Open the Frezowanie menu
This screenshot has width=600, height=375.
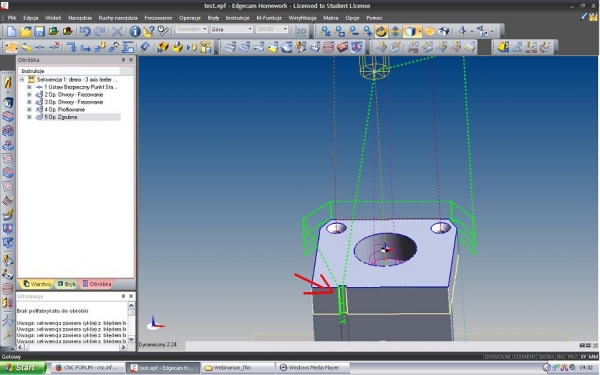pos(158,18)
